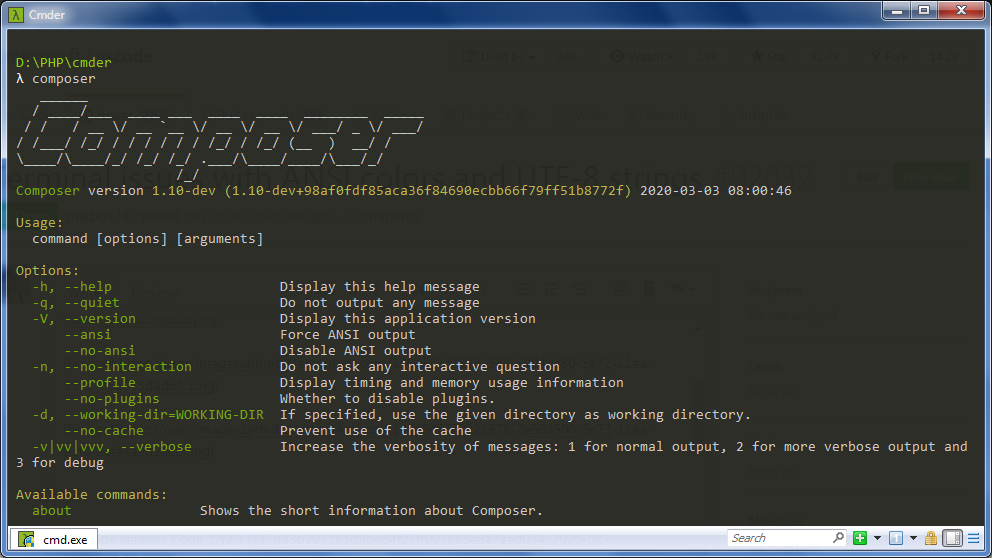
Task: Click the typed 'composer' command text
Action: pyautogui.click(x=64, y=78)
